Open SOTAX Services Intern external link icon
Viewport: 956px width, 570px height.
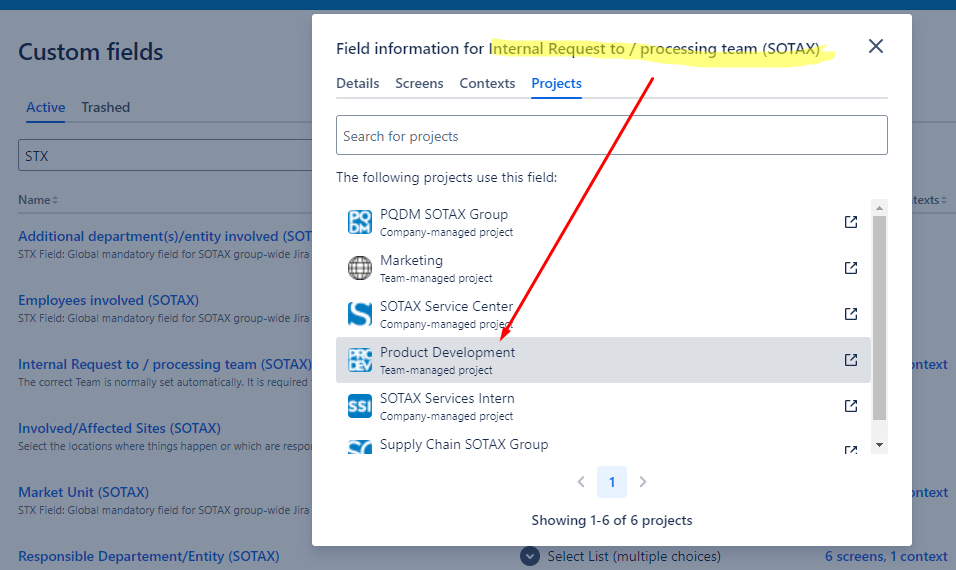click(851, 406)
